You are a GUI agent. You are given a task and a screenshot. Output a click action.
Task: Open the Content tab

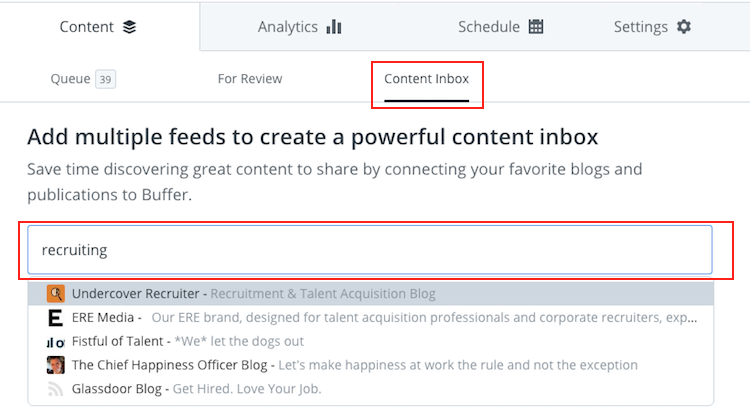coord(98,27)
